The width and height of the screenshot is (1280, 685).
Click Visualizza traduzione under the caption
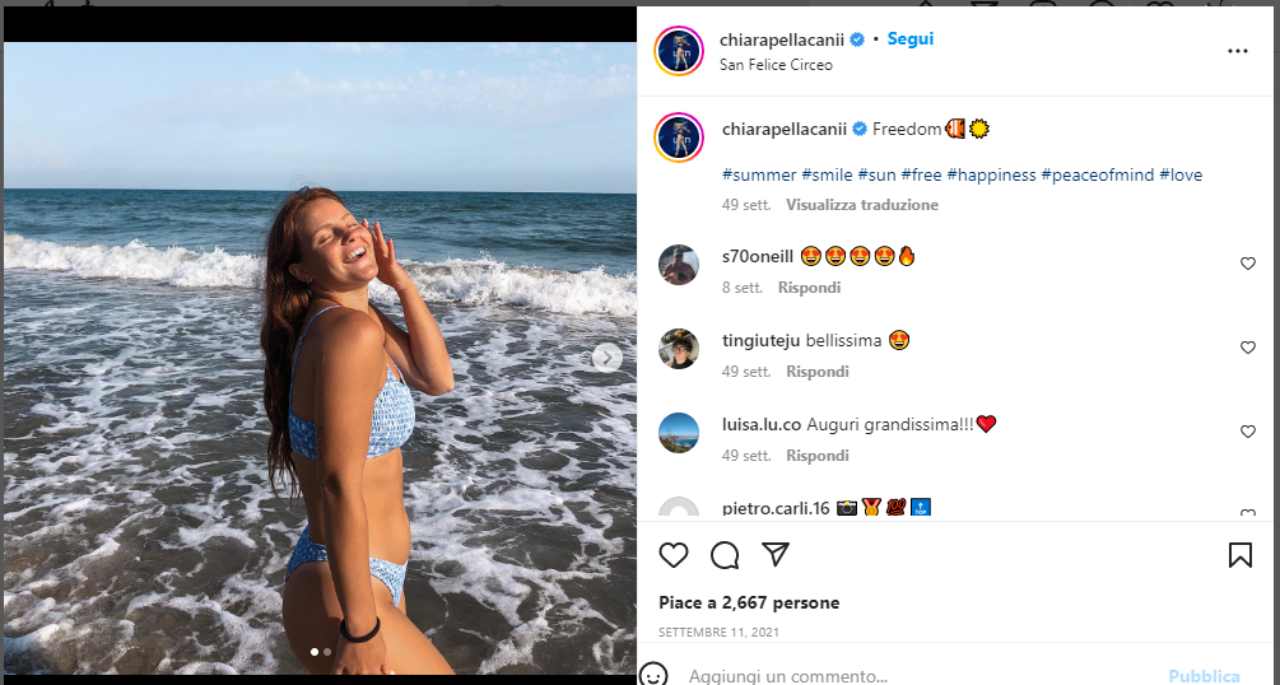pyautogui.click(x=862, y=205)
